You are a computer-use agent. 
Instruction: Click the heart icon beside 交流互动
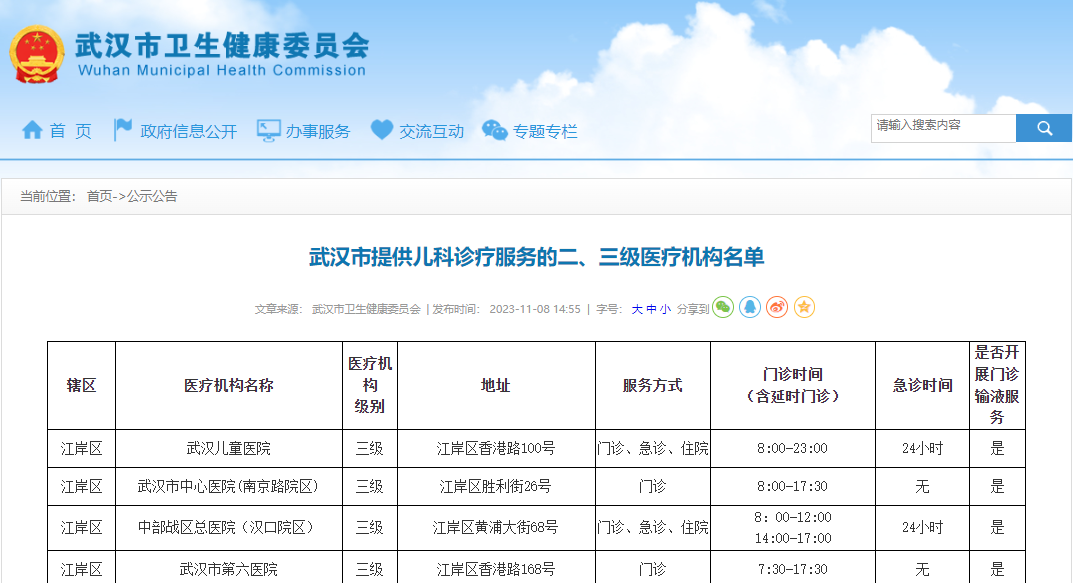(382, 128)
